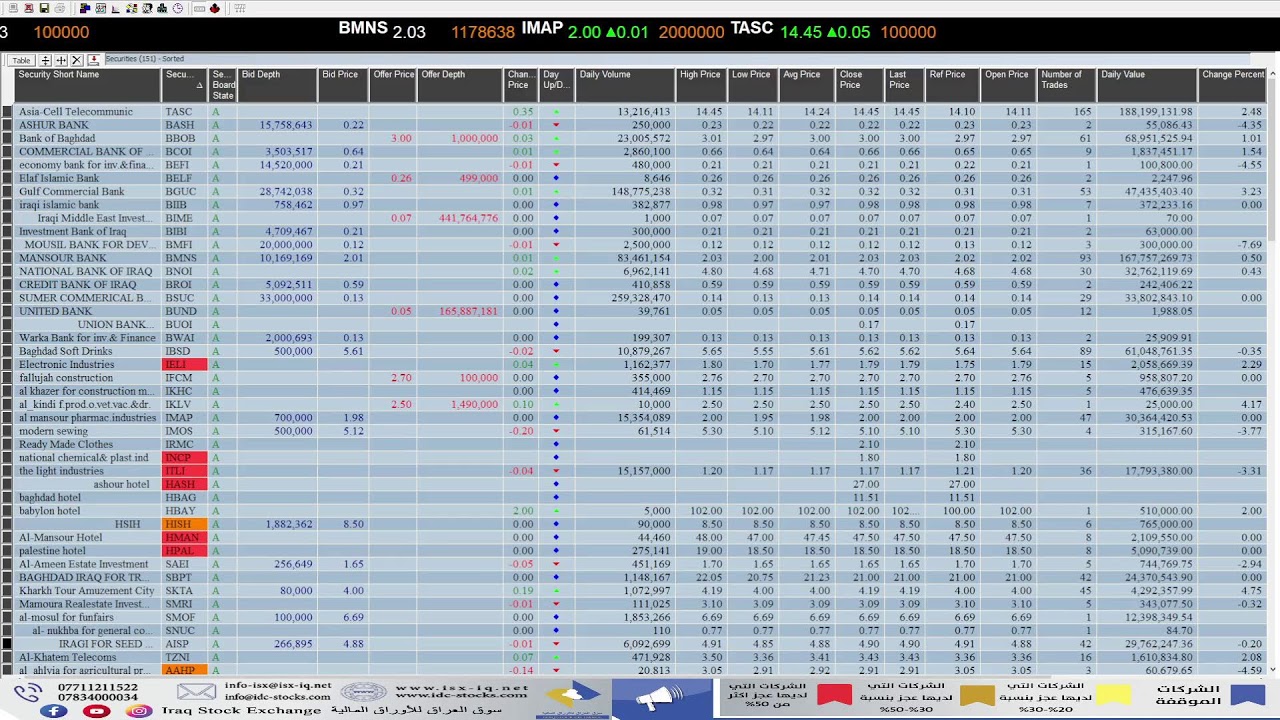The image size is (1280, 720).
Task: Open the clock icon in the toolbar
Action: [178, 8]
